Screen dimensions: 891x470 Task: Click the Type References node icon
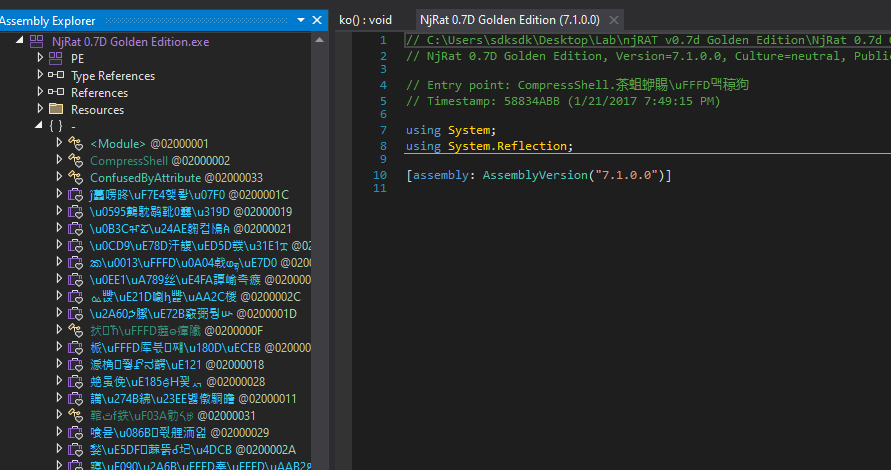pos(55,75)
